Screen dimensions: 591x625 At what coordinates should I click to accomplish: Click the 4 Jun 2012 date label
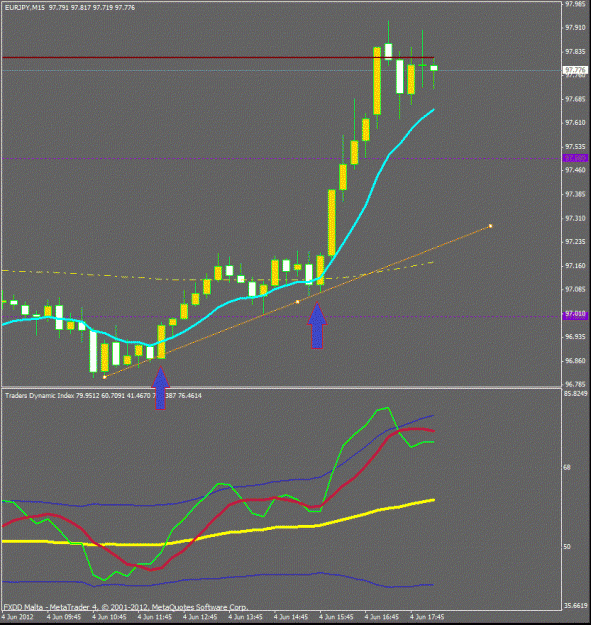click(18, 617)
